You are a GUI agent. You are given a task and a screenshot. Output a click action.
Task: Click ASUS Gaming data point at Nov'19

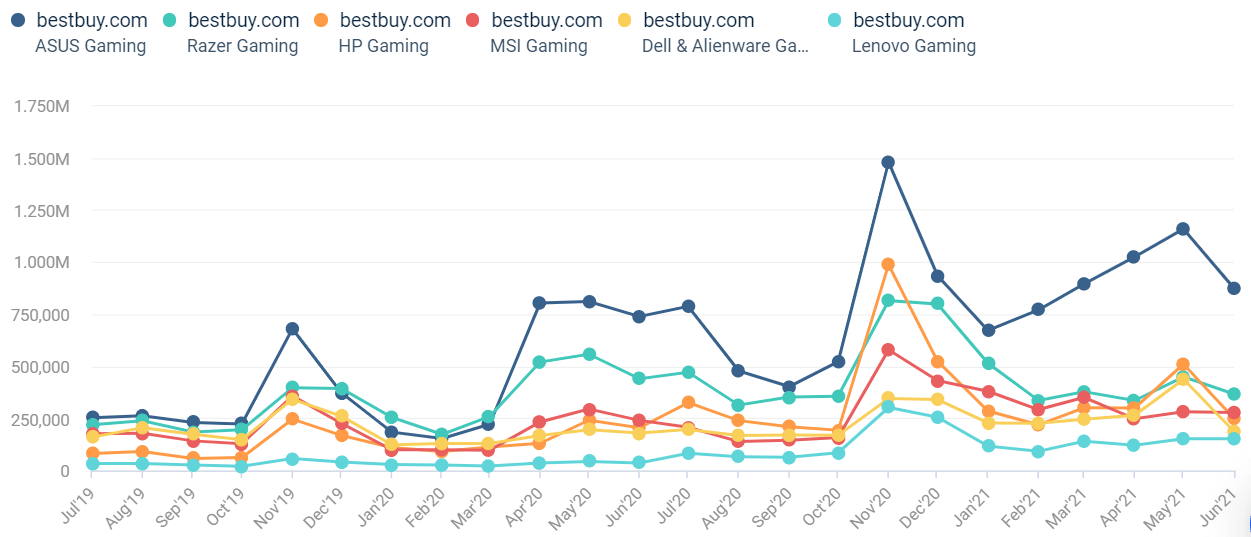pos(292,329)
